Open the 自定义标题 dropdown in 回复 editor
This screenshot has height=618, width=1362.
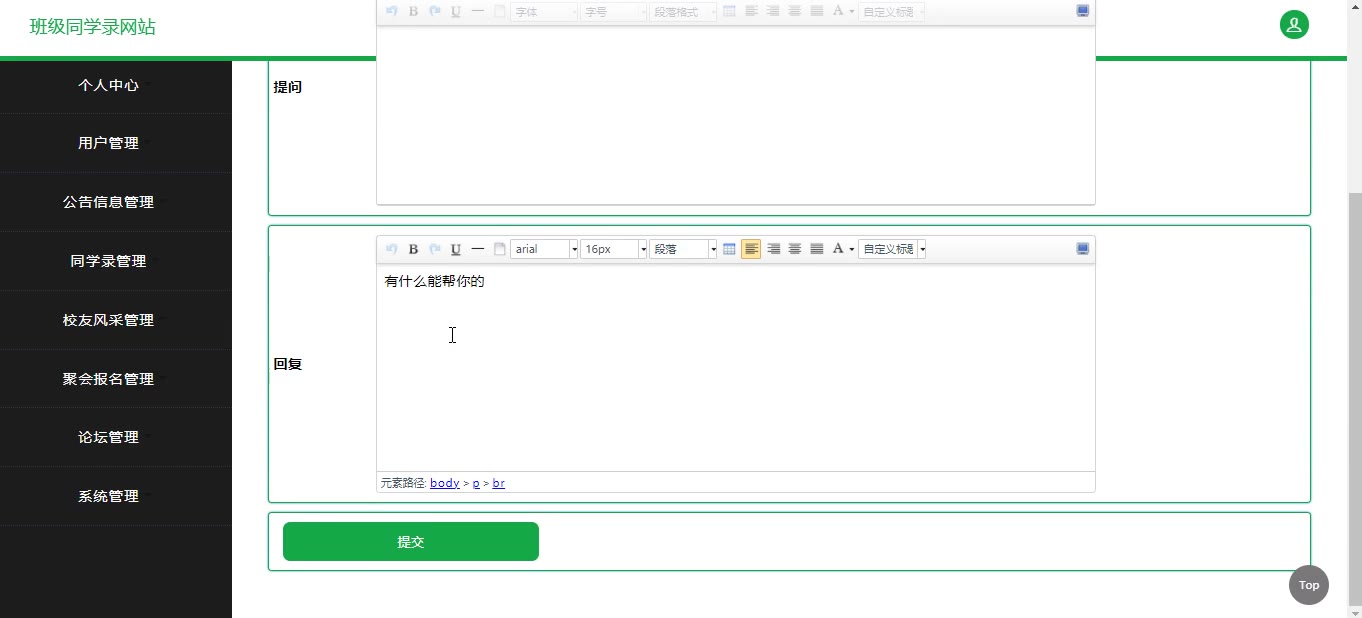click(892, 249)
